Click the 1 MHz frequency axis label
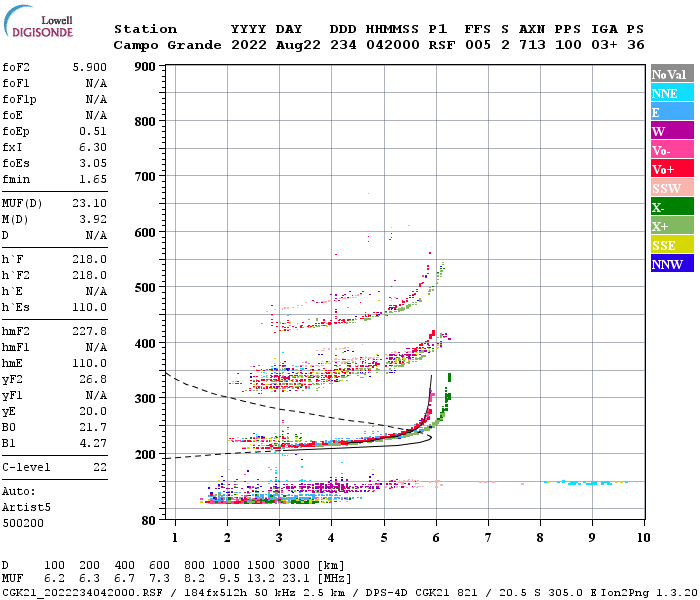Screen dimensions: 700x600 coord(175,538)
